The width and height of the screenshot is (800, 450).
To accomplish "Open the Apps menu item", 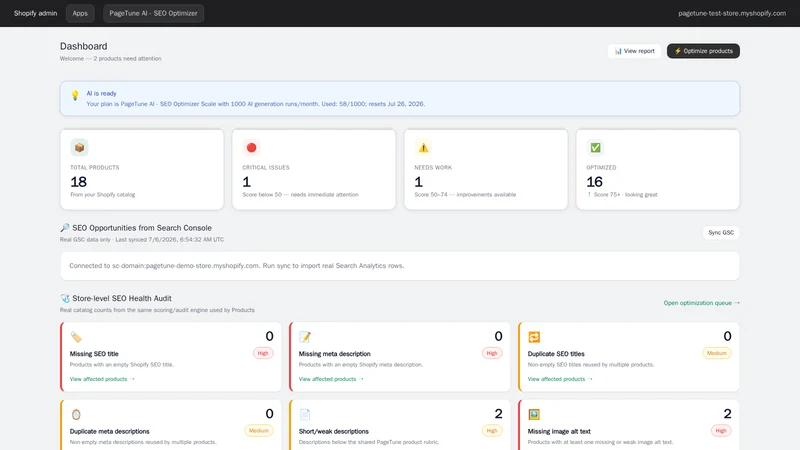I will point(80,13).
